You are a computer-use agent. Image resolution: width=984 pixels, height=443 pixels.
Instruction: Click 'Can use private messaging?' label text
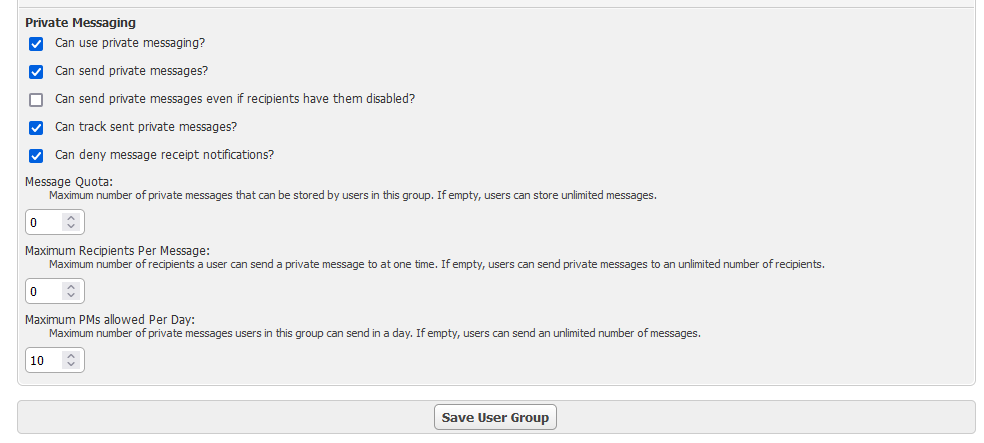point(130,43)
